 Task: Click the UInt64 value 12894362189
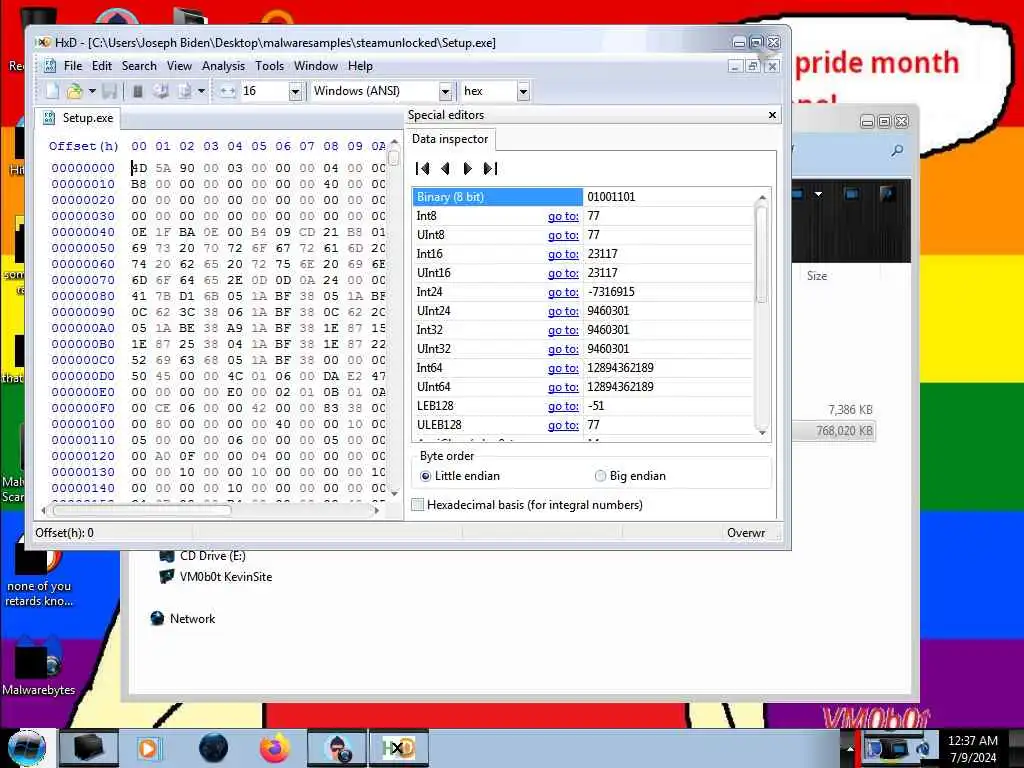[x=620, y=387]
